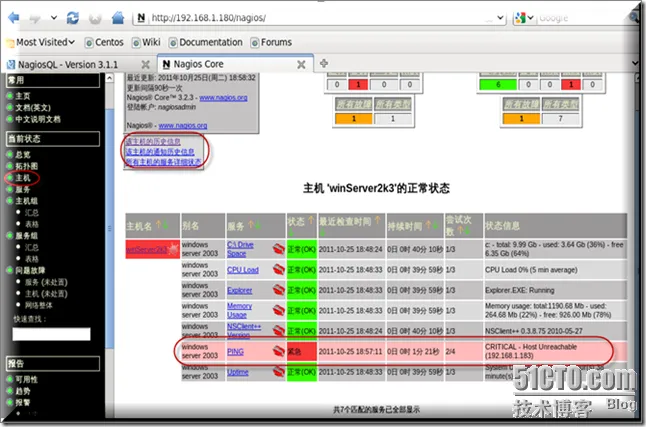Screen dimensions: 646x427
Task: Open the Most Visited bookmarks dropdown
Action: [41, 42]
